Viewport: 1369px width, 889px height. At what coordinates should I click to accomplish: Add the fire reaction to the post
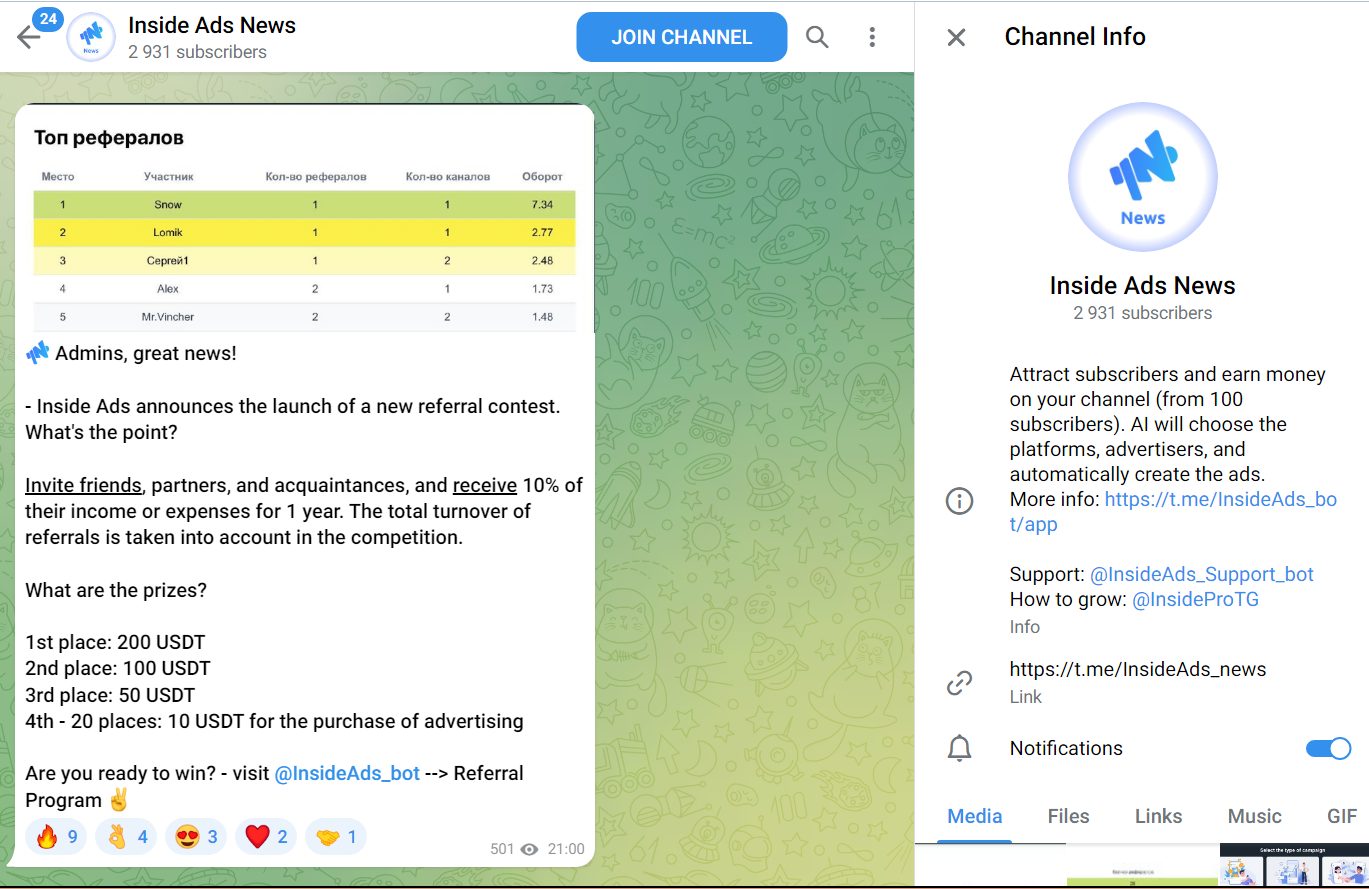coord(56,837)
